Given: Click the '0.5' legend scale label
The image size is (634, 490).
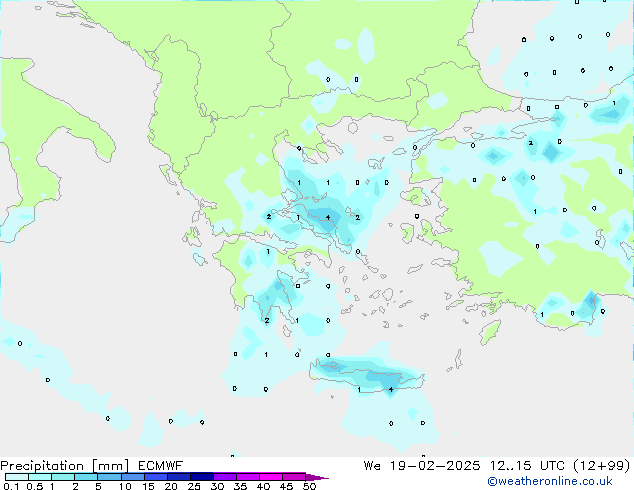Looking at the screenshot, I should pos(34,486).
